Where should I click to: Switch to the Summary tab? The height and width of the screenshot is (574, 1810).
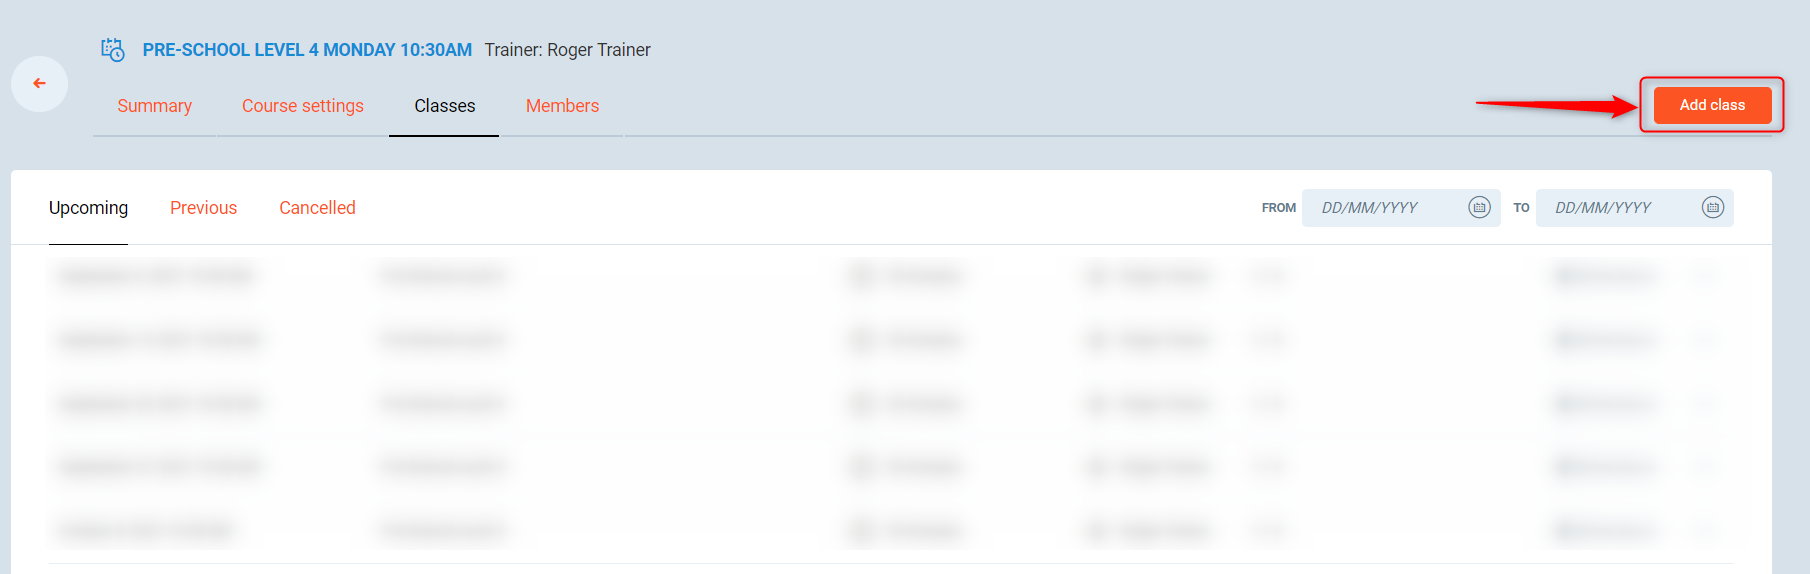pyautogui.click(x=154, y=106)
